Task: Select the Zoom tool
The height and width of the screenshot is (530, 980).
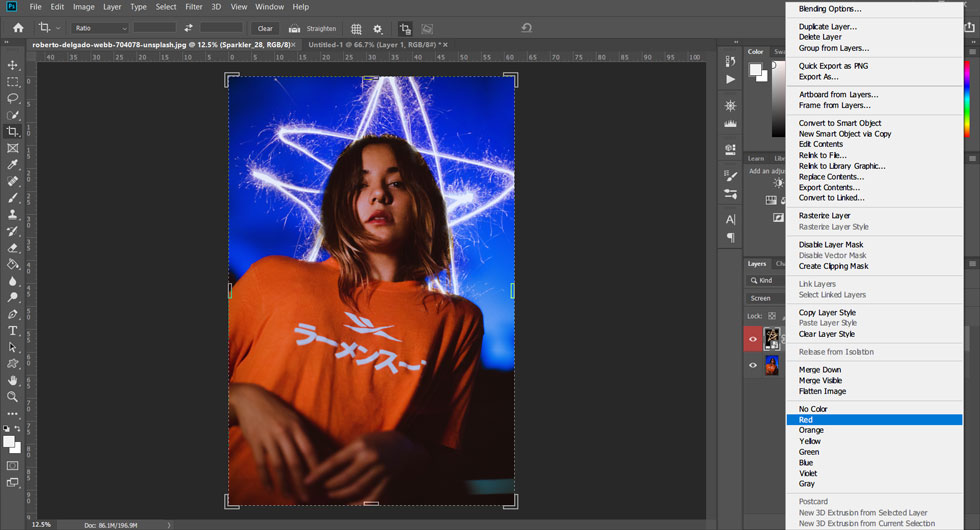Action: pyautogui.click(x=13, y=397)
